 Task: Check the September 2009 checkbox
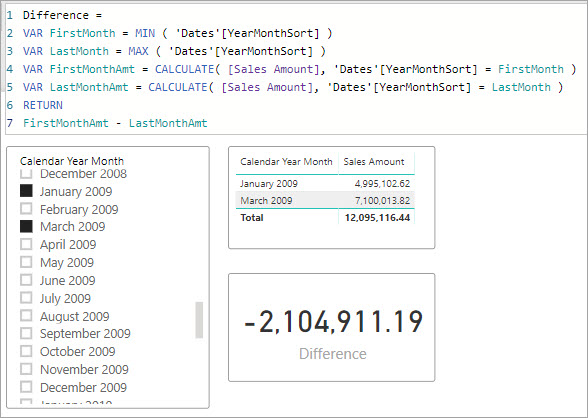click(x=26, y=333)
